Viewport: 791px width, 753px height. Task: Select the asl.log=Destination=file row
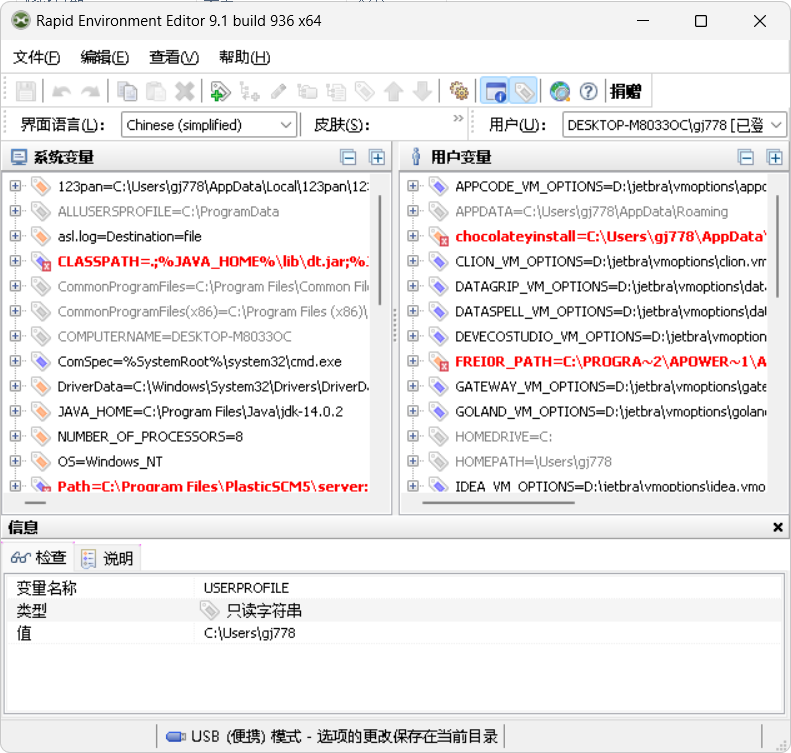tap(130, 237)
